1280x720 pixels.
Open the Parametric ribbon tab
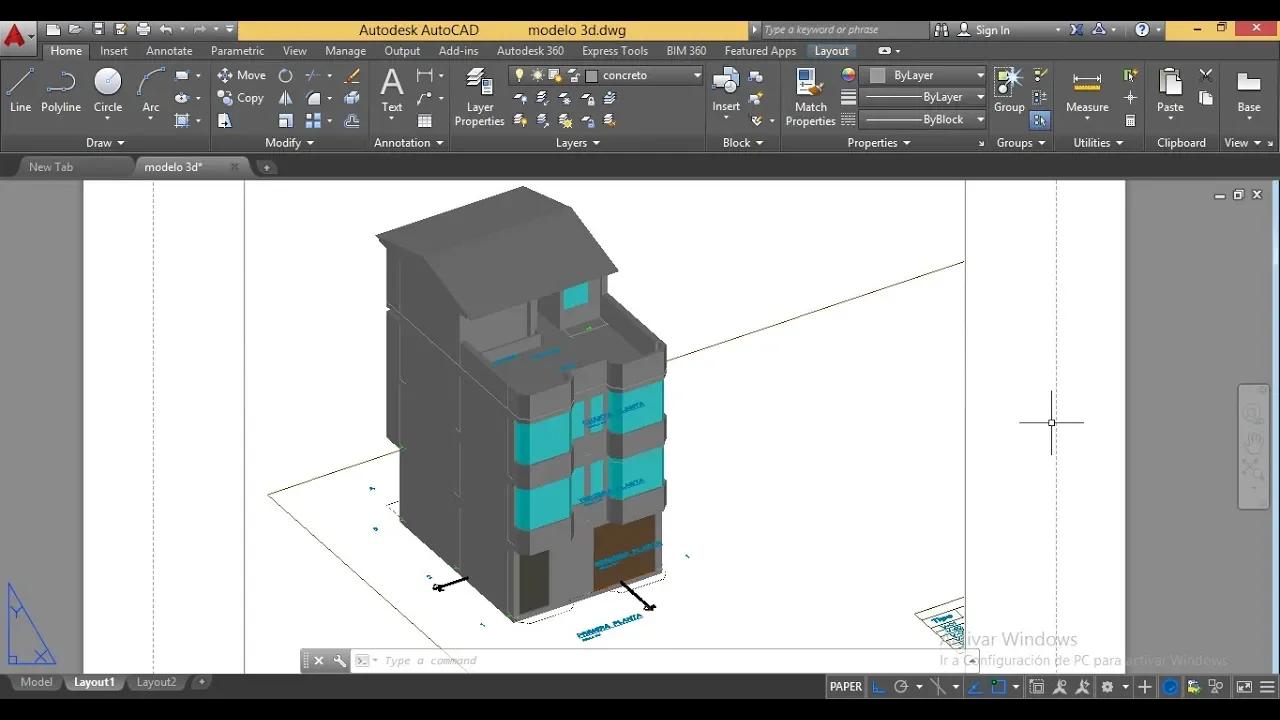pyautogui.click(x=236, y=50)
